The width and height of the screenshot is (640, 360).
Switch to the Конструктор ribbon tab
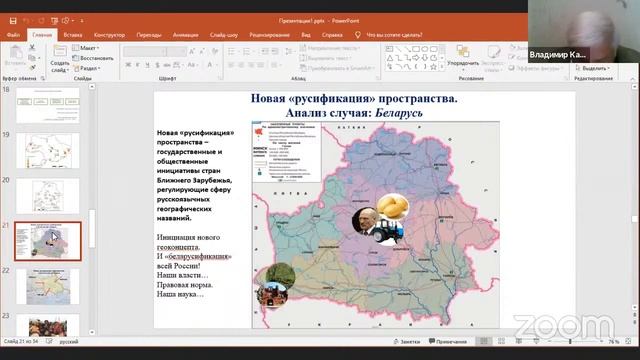(x=109, y=35)
